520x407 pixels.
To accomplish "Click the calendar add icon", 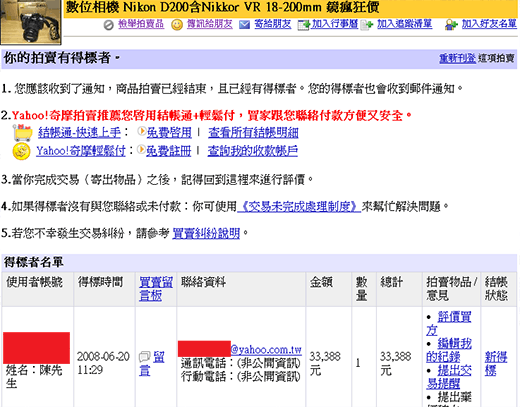I will [x=304, y=25].
